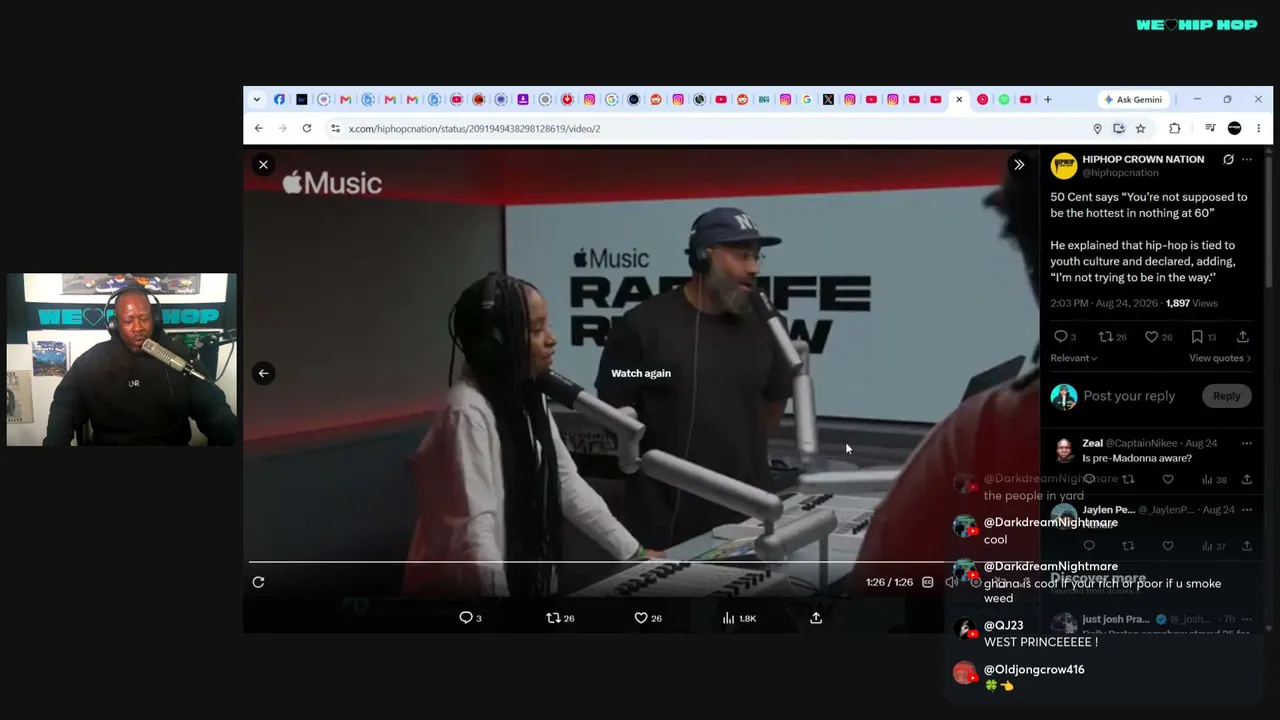1280x720 pixels.
Task: Switch to the X logo browser tab
Action: pyautogui.click(x=828, y=100)
